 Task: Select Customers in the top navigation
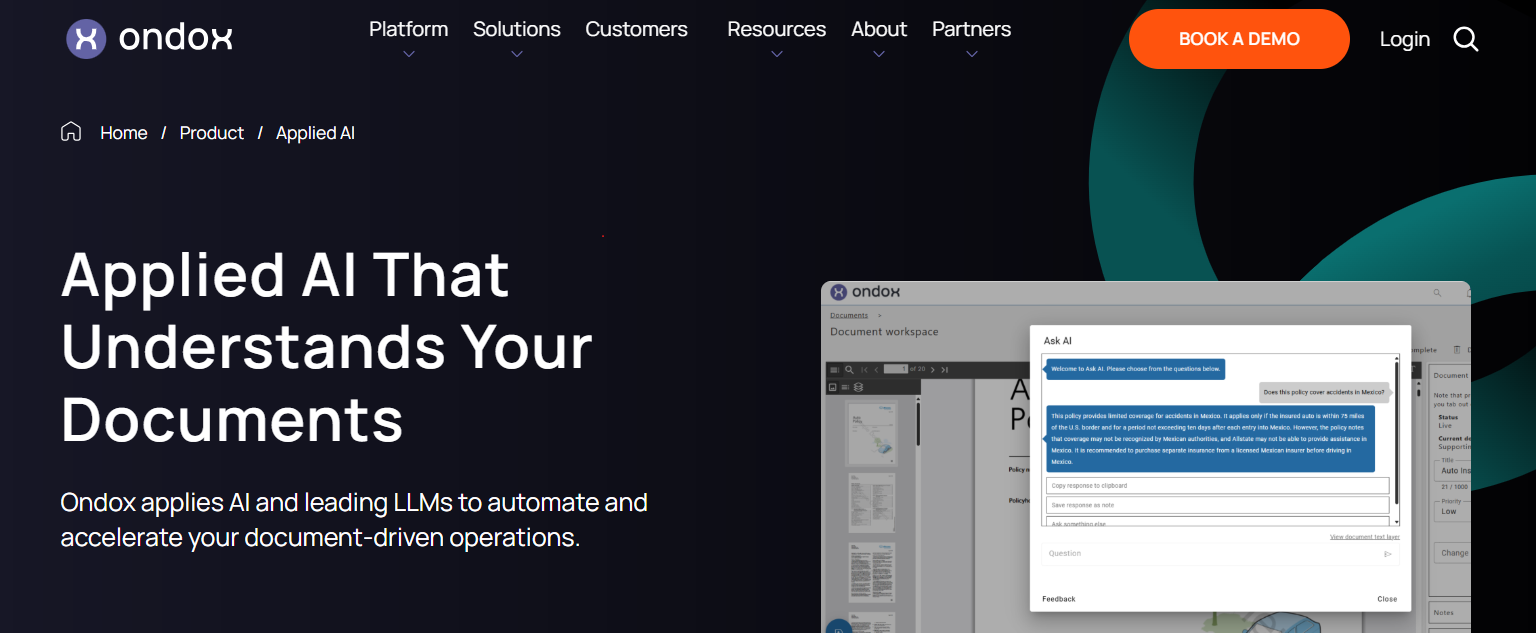coord(636,30)
